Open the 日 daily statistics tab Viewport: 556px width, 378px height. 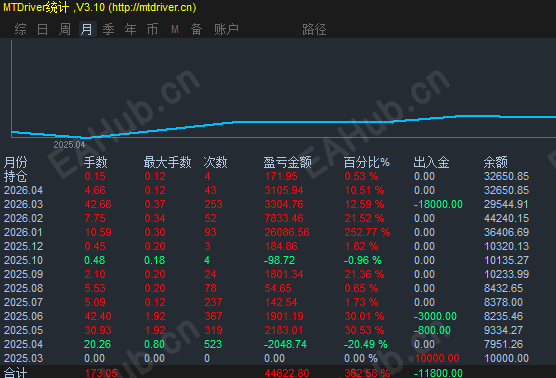pos(43,29)
